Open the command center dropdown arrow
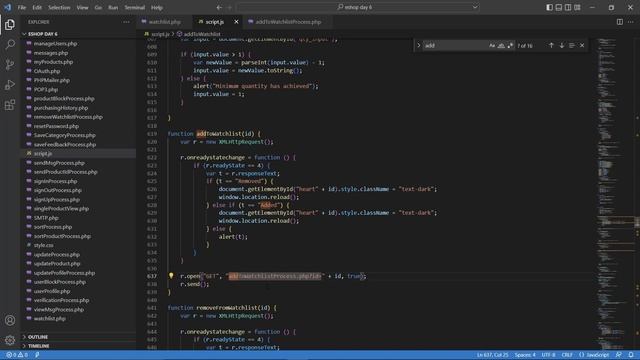640x360 pixels. (x=475, y=7)
